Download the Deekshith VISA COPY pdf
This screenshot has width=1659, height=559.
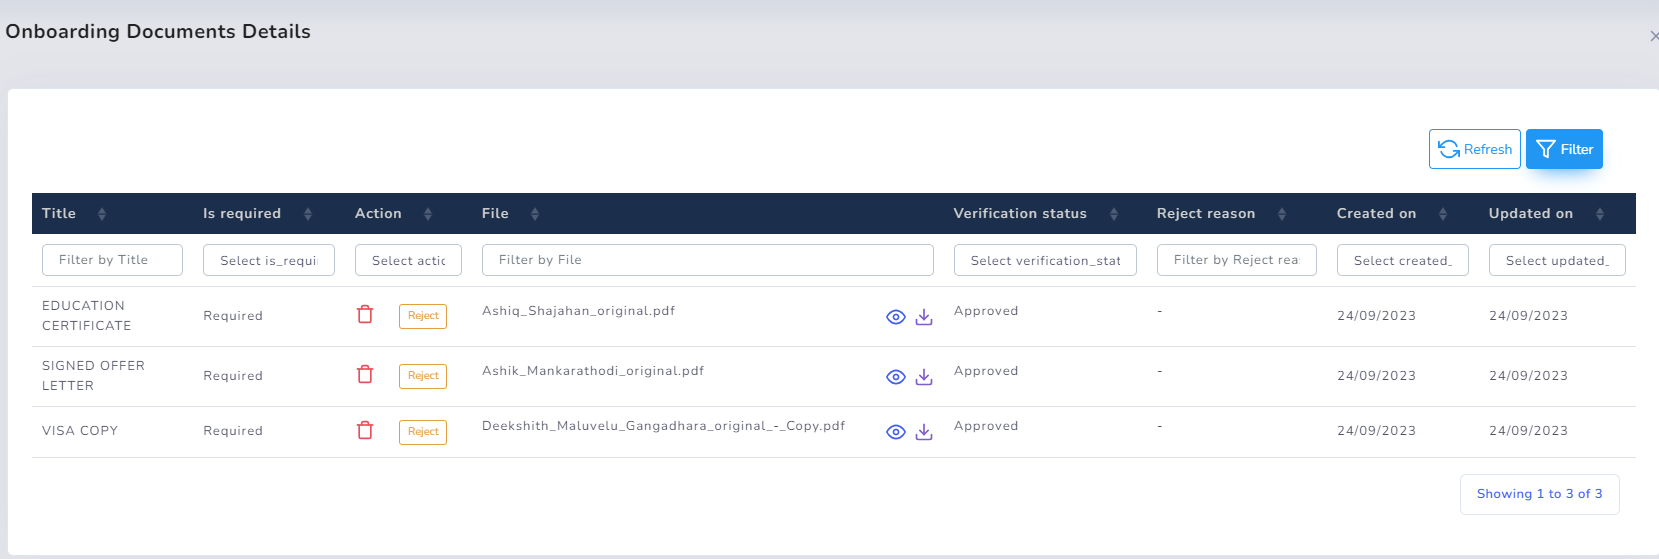point(924,432)
